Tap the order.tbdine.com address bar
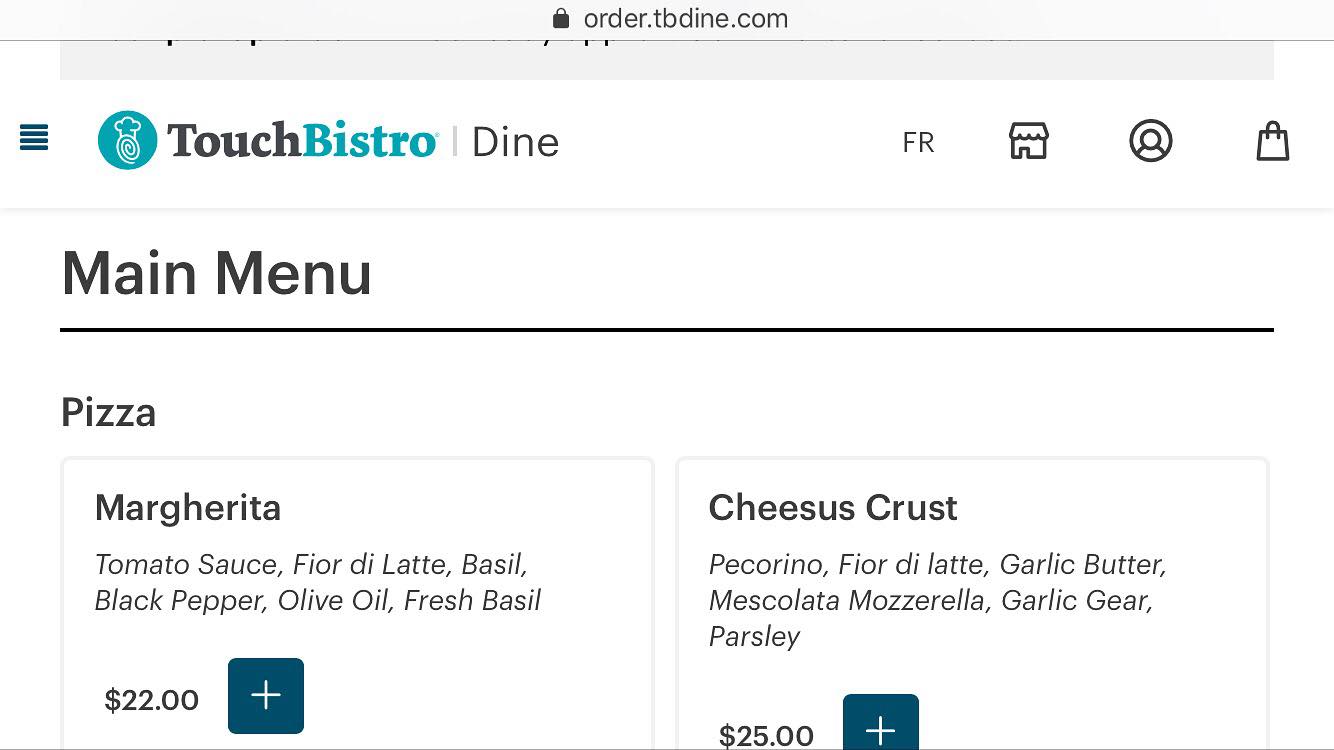Viewport: 1334px width, 750px height. coord(685,19)
